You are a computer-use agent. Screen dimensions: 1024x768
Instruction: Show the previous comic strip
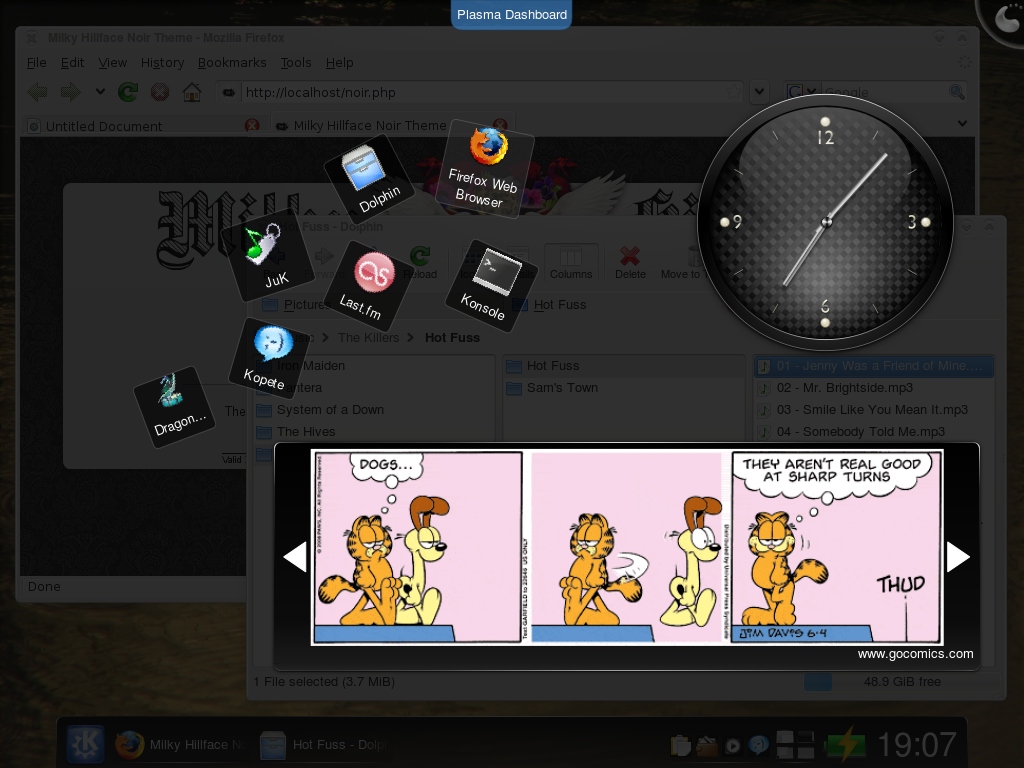pos(295,556)
